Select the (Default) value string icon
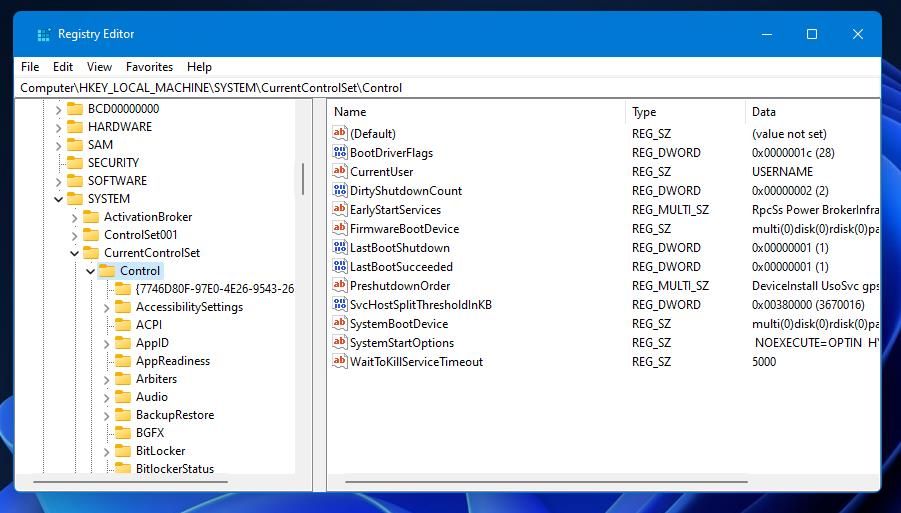 (x=340, y=133)
